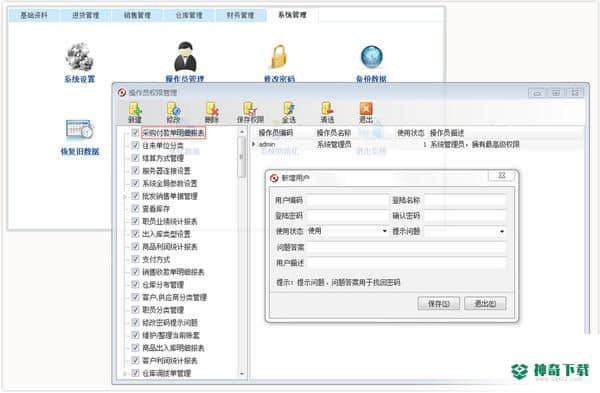
Task: Click the 全选 toolbar icon
Action: (289, 109)
